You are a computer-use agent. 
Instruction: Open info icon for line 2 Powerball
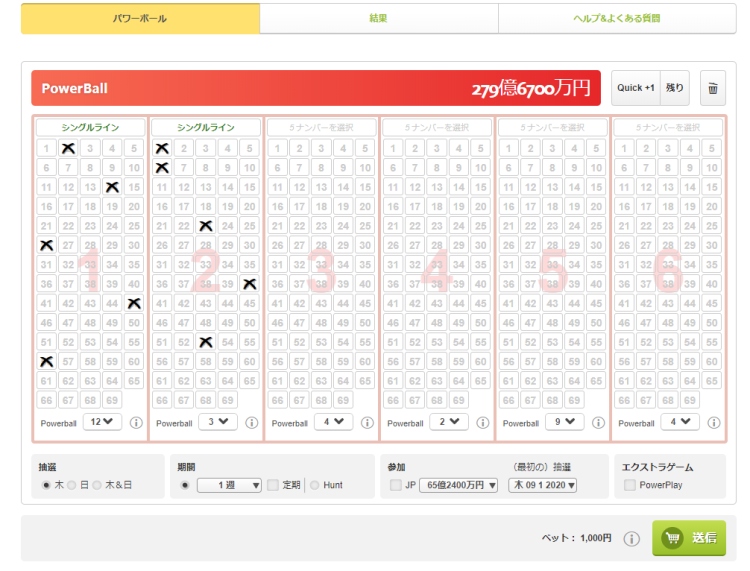click(x=252, y=423)
